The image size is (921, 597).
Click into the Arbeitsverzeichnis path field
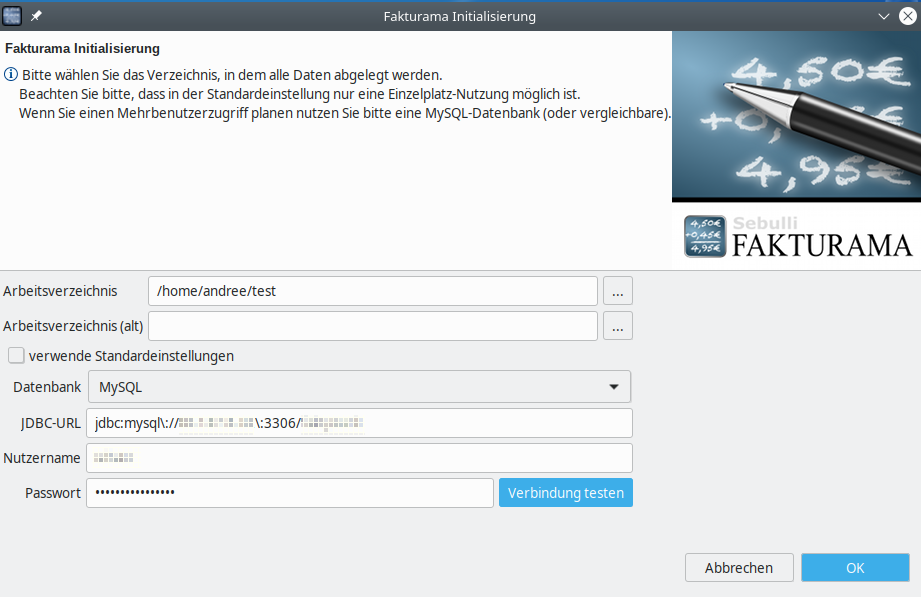coord(373,291)
